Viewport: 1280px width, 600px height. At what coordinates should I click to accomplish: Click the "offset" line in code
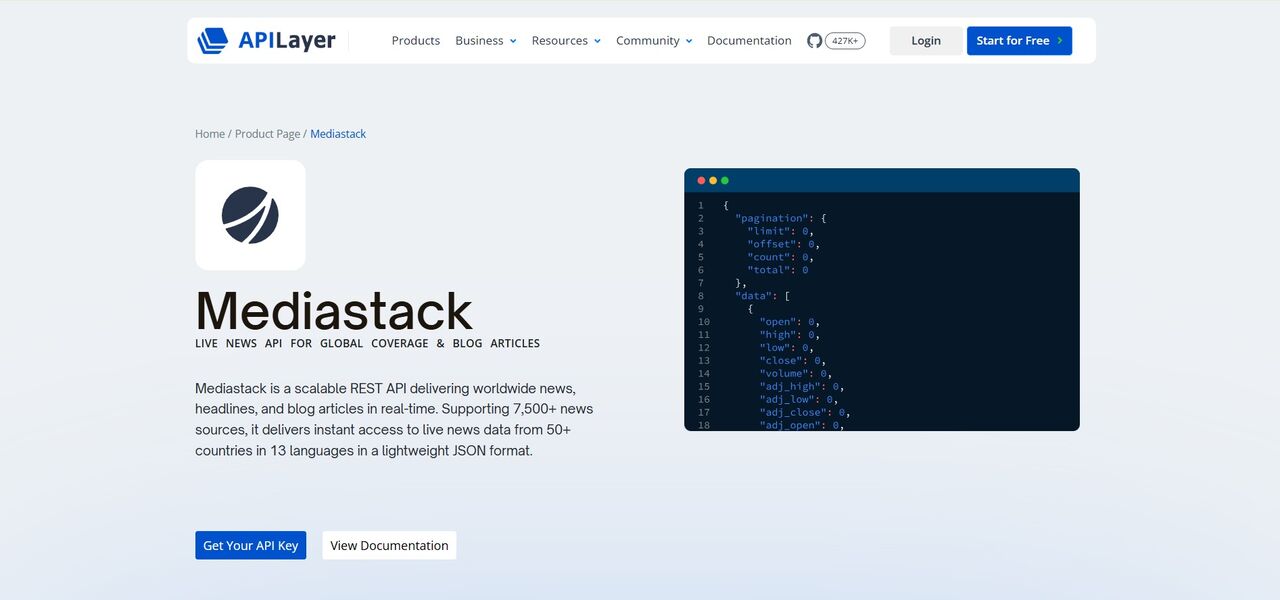pos(783,244)
